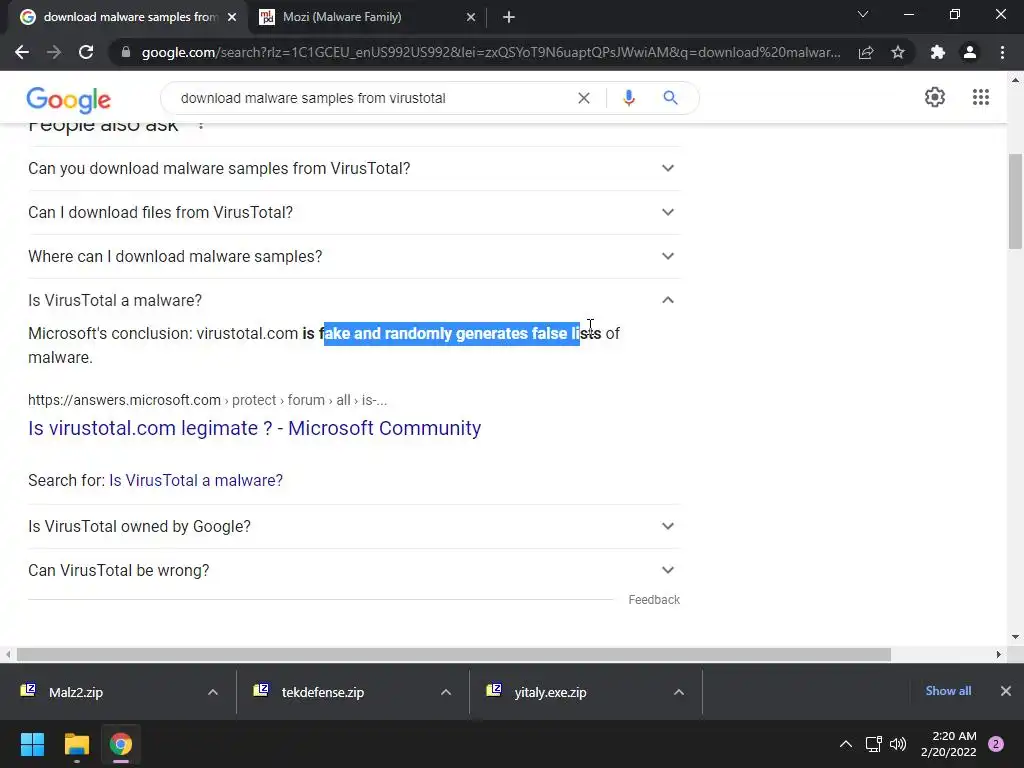Open a new browser tab

click(x=509, y=17)
